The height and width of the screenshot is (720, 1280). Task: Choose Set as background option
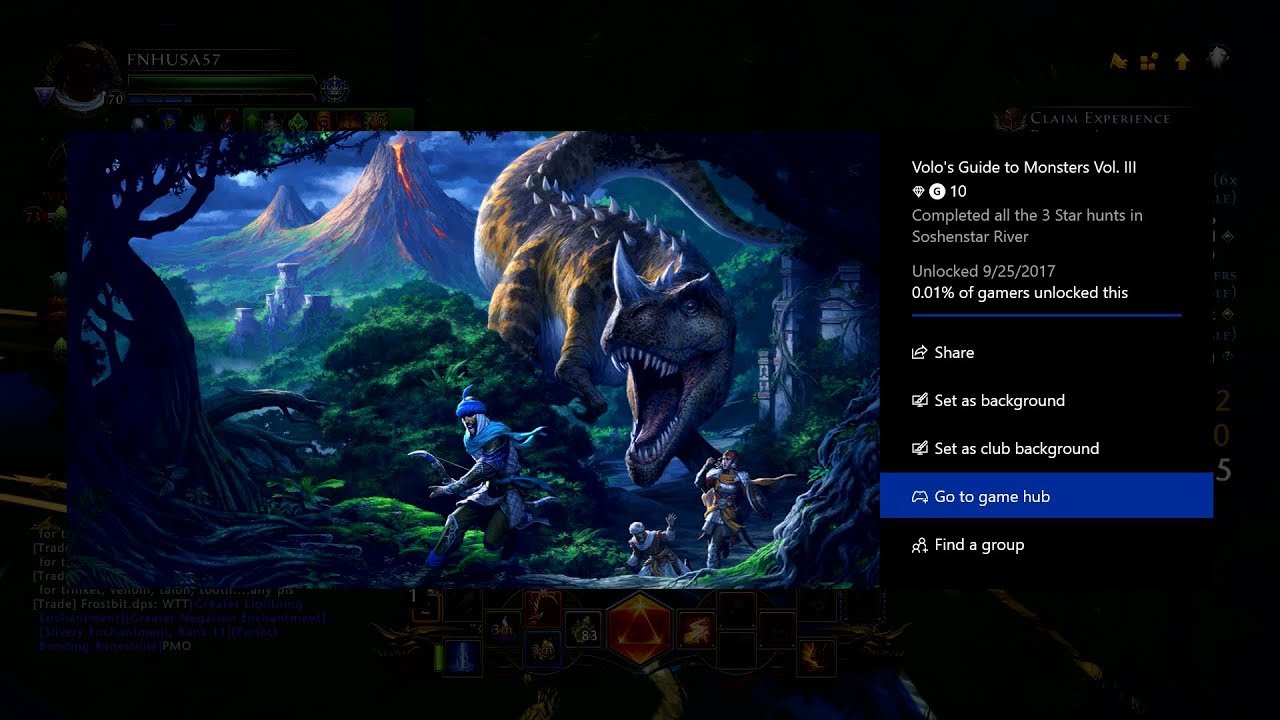tap(1046, 400)
